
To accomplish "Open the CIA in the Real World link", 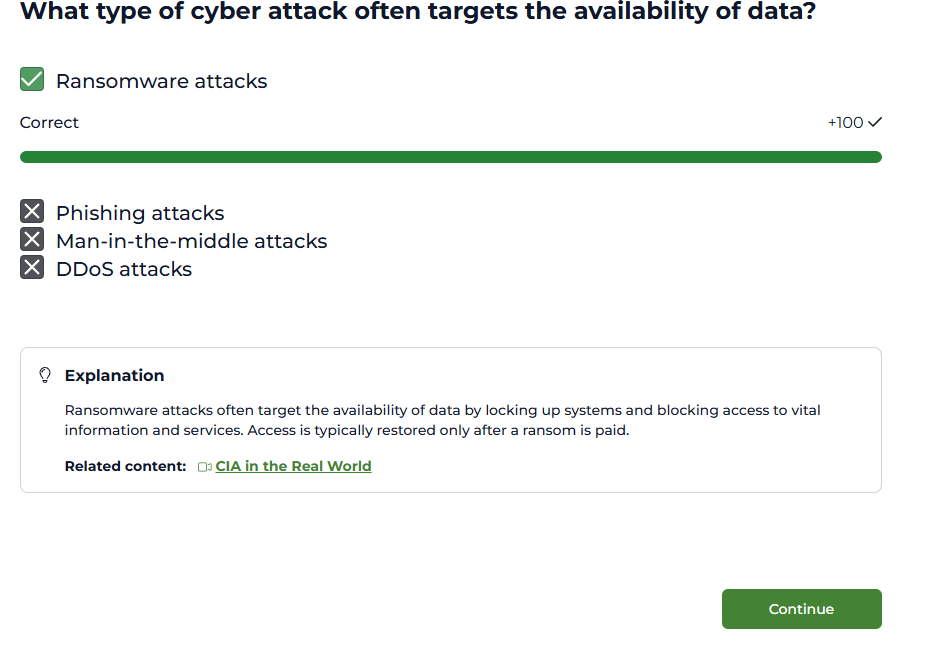I will (x=293, y=466).
